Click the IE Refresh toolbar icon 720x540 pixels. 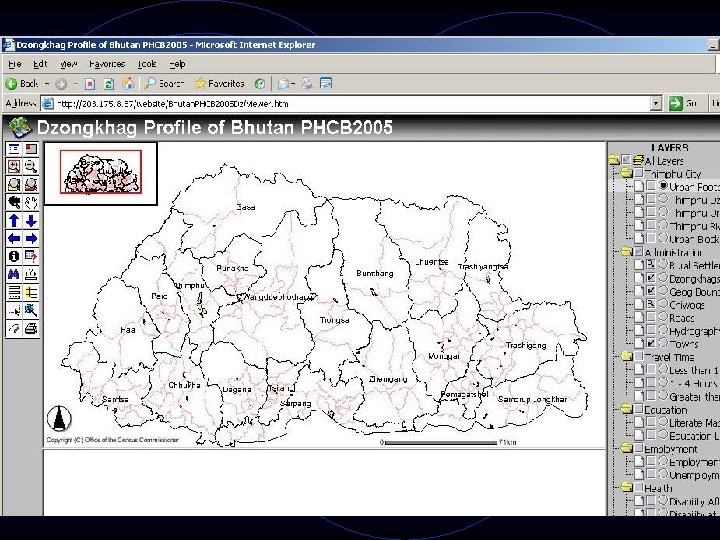click(x=109, y=84)
